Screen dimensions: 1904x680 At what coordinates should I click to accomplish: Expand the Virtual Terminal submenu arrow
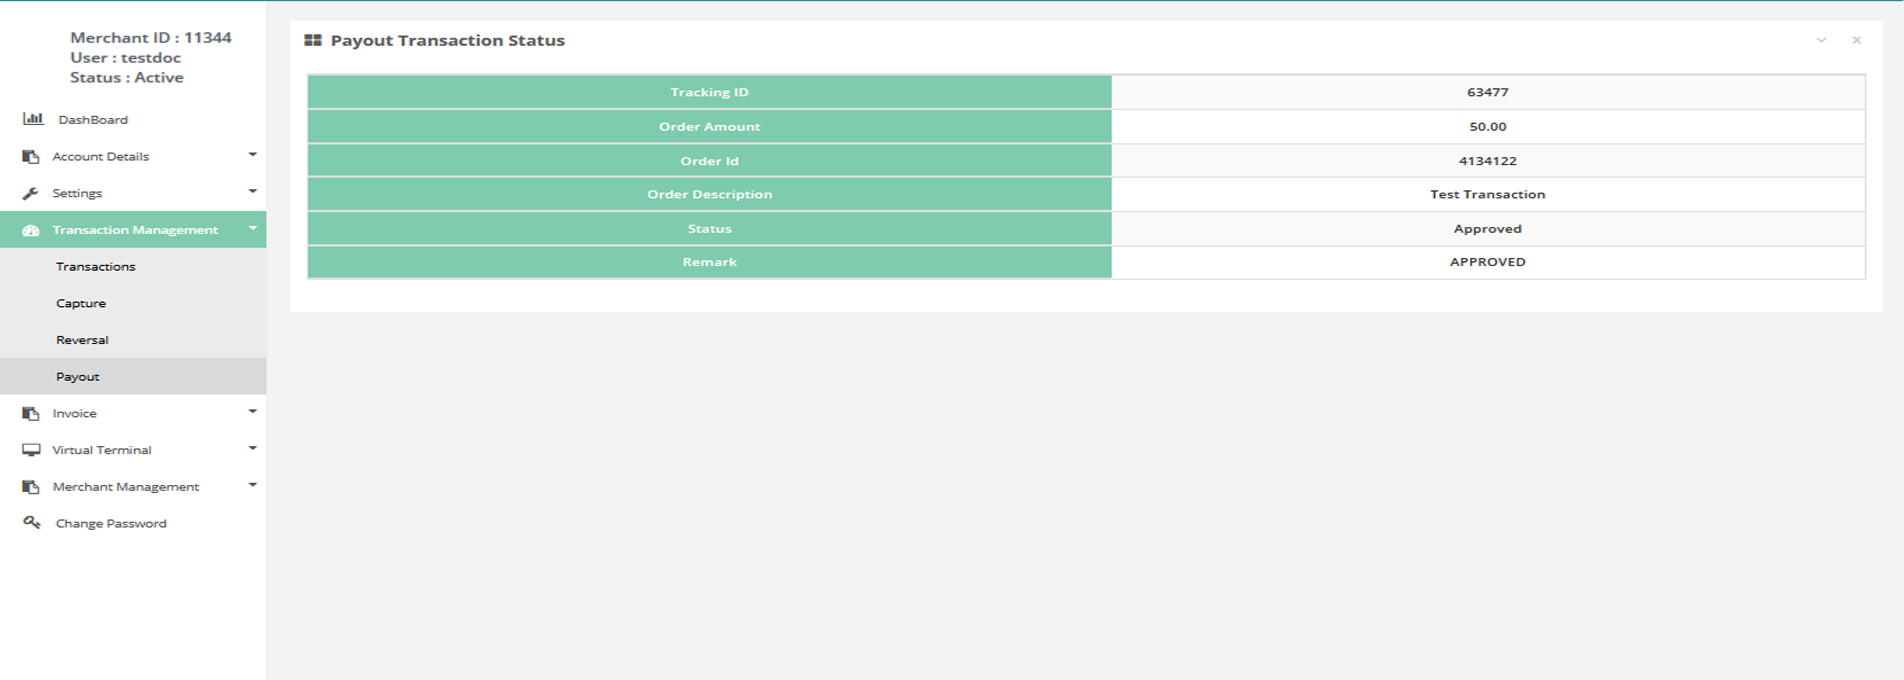click(252, 448)
